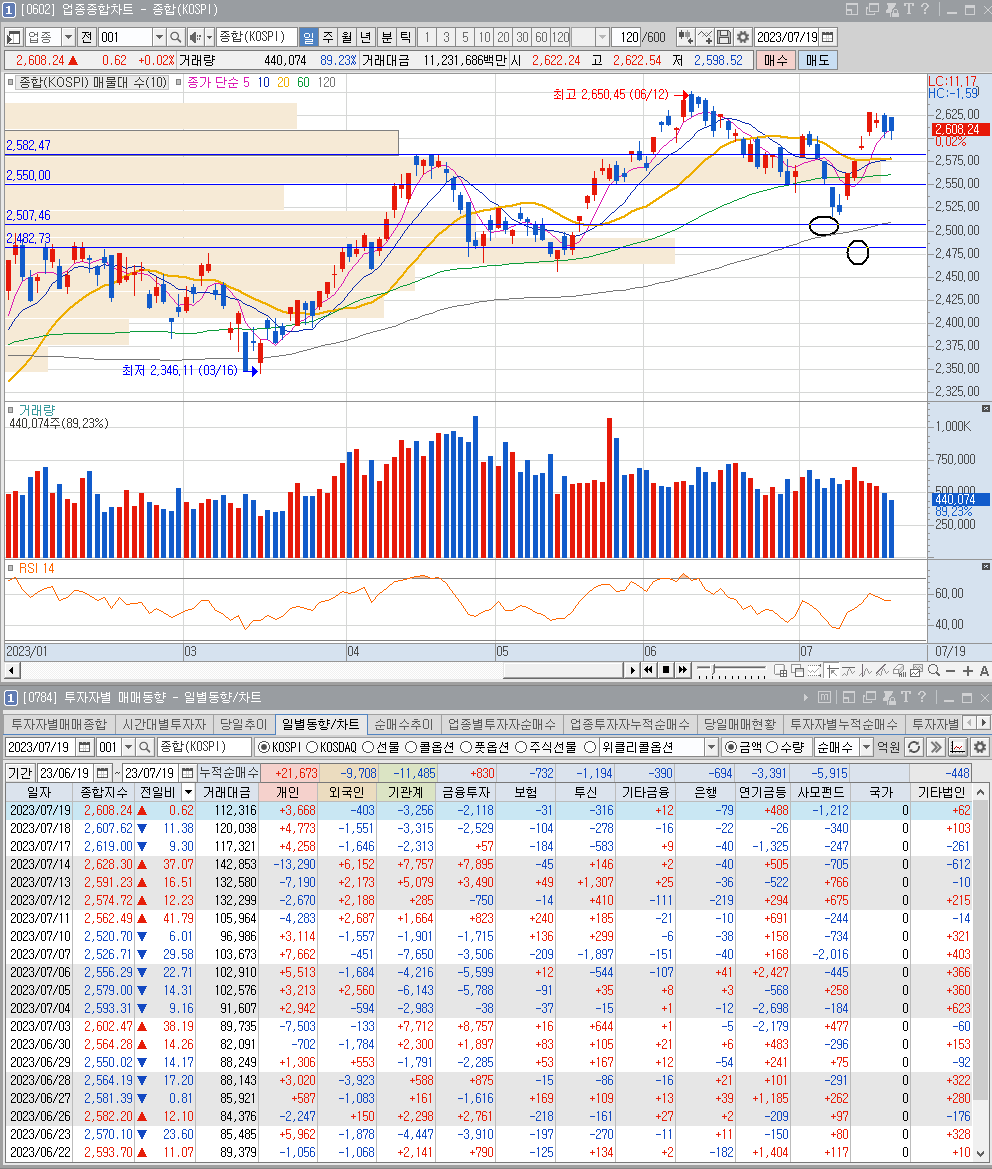Click the speaker sound icon in chart toolbar
This screenshot has width=992, height=1169.
[x=195, y=37]
